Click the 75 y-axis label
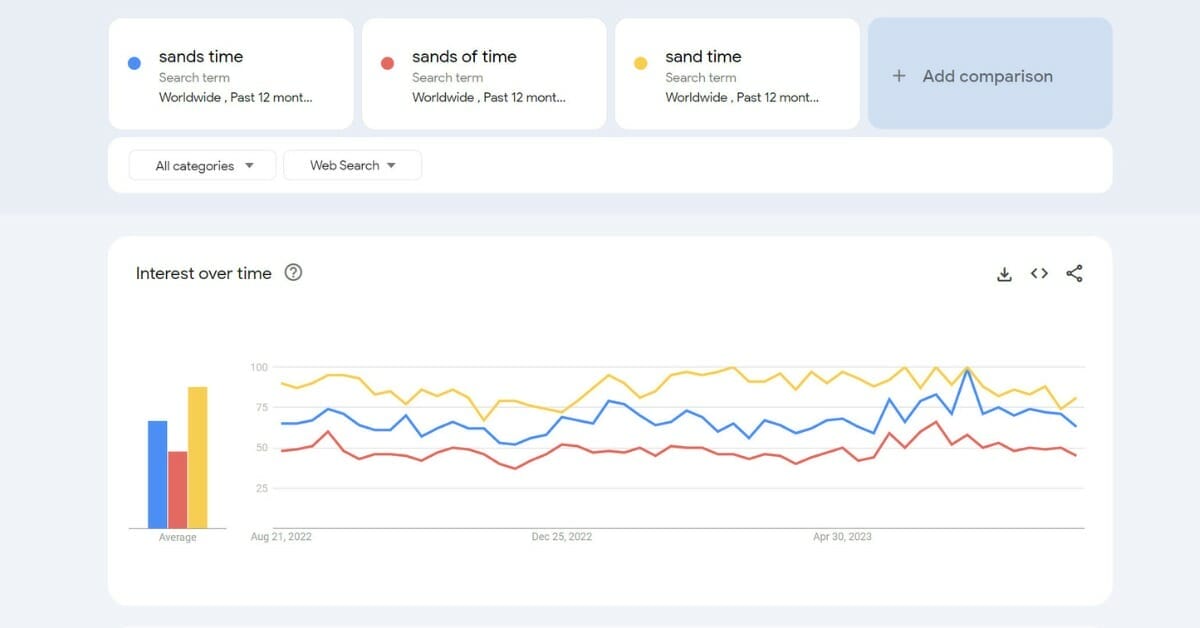Image resolution: width=1200 pixels, height=628 pixels. pos(262,407)
